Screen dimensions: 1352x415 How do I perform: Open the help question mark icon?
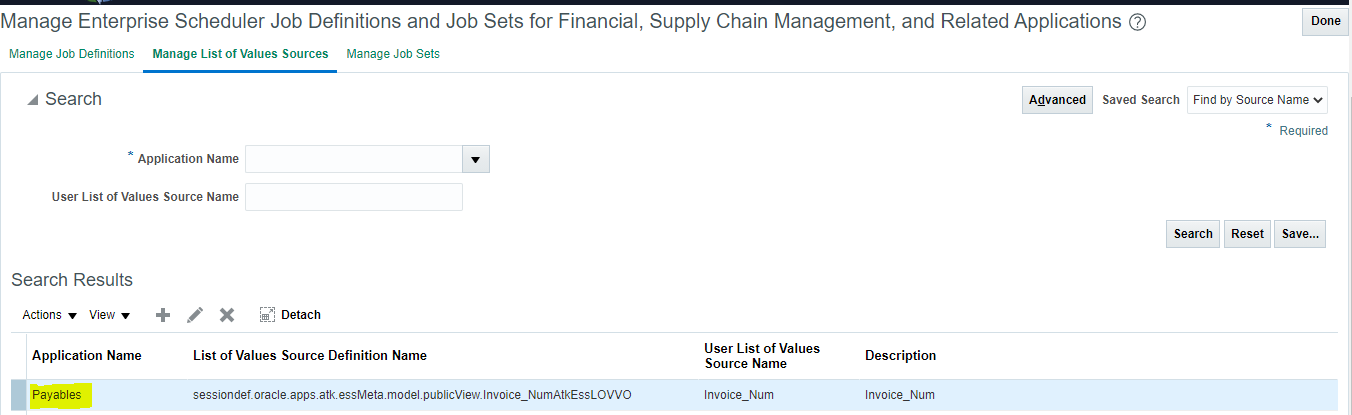click(1137, 22)
